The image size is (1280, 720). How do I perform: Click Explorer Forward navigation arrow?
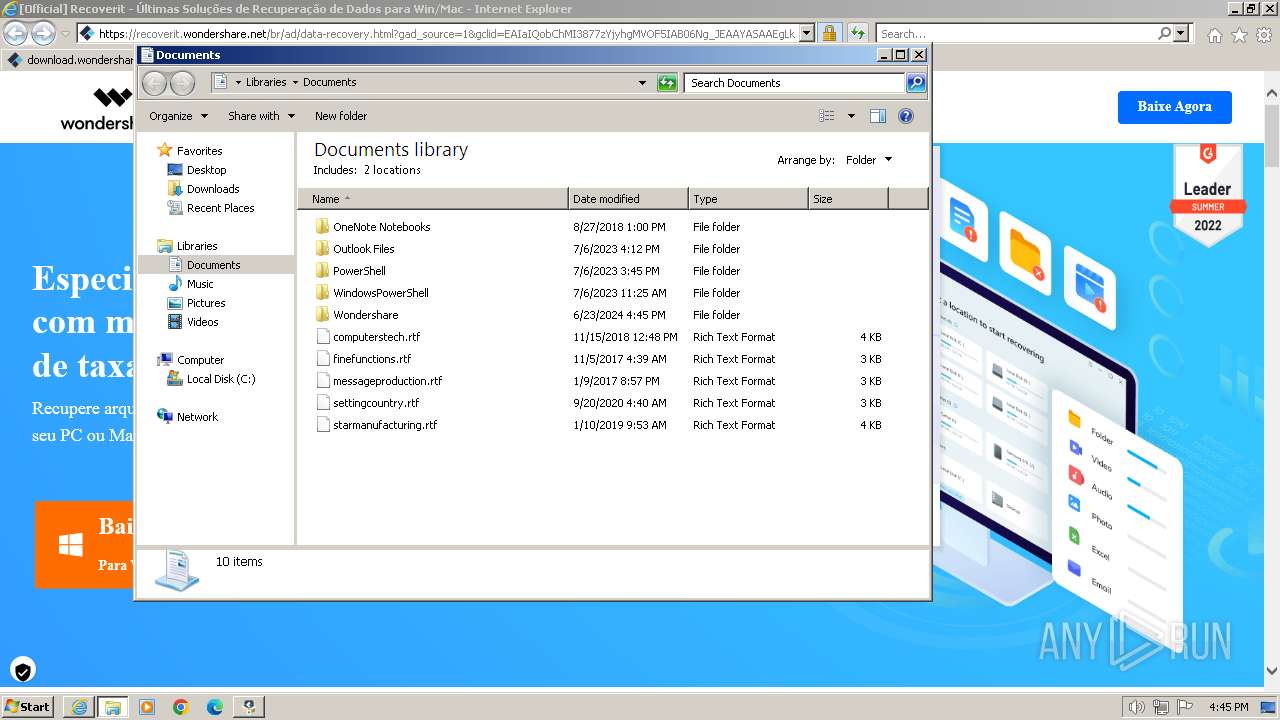(182, 83)
